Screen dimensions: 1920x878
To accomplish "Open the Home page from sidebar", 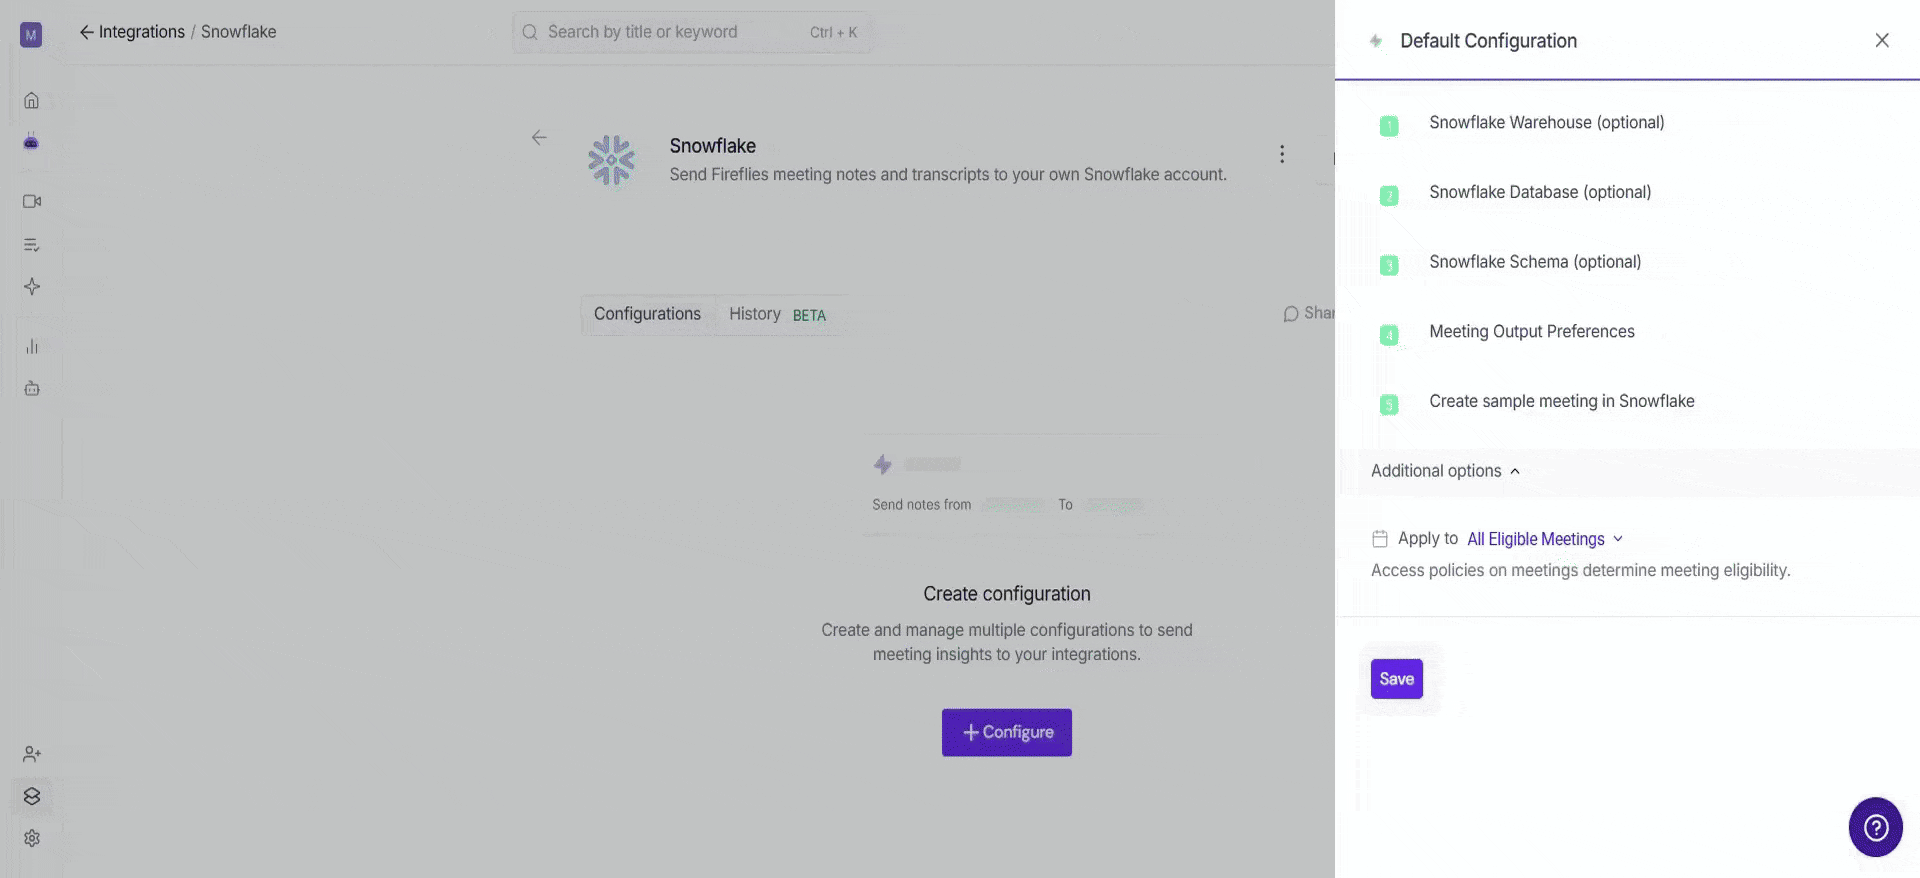I will pyautogui.click(x=32, y=100).
